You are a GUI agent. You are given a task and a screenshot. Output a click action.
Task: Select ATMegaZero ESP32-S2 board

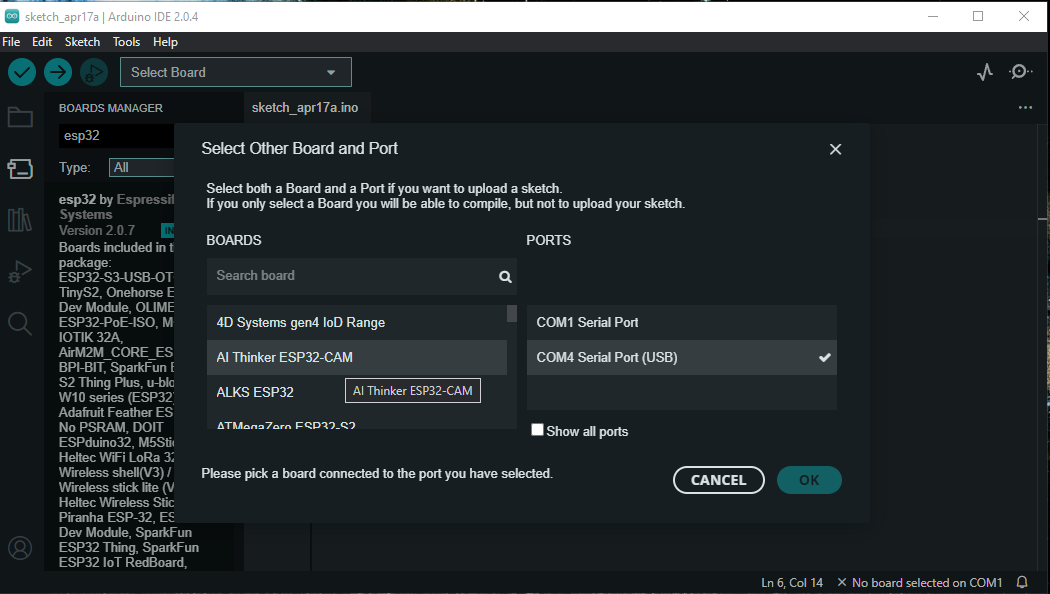click(357, 422)
